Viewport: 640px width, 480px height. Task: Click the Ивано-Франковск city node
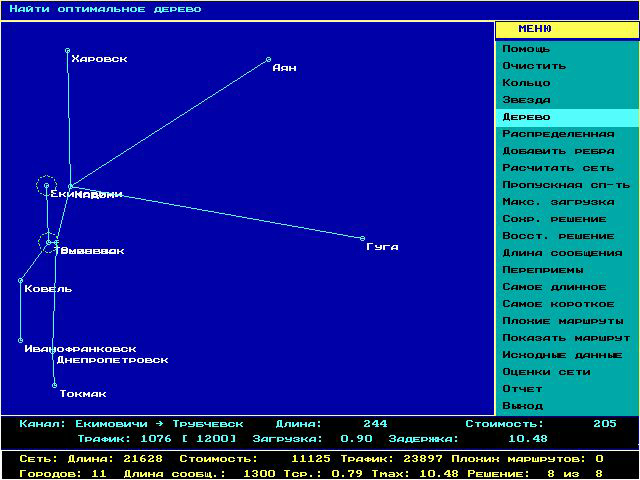coord(20,340)
